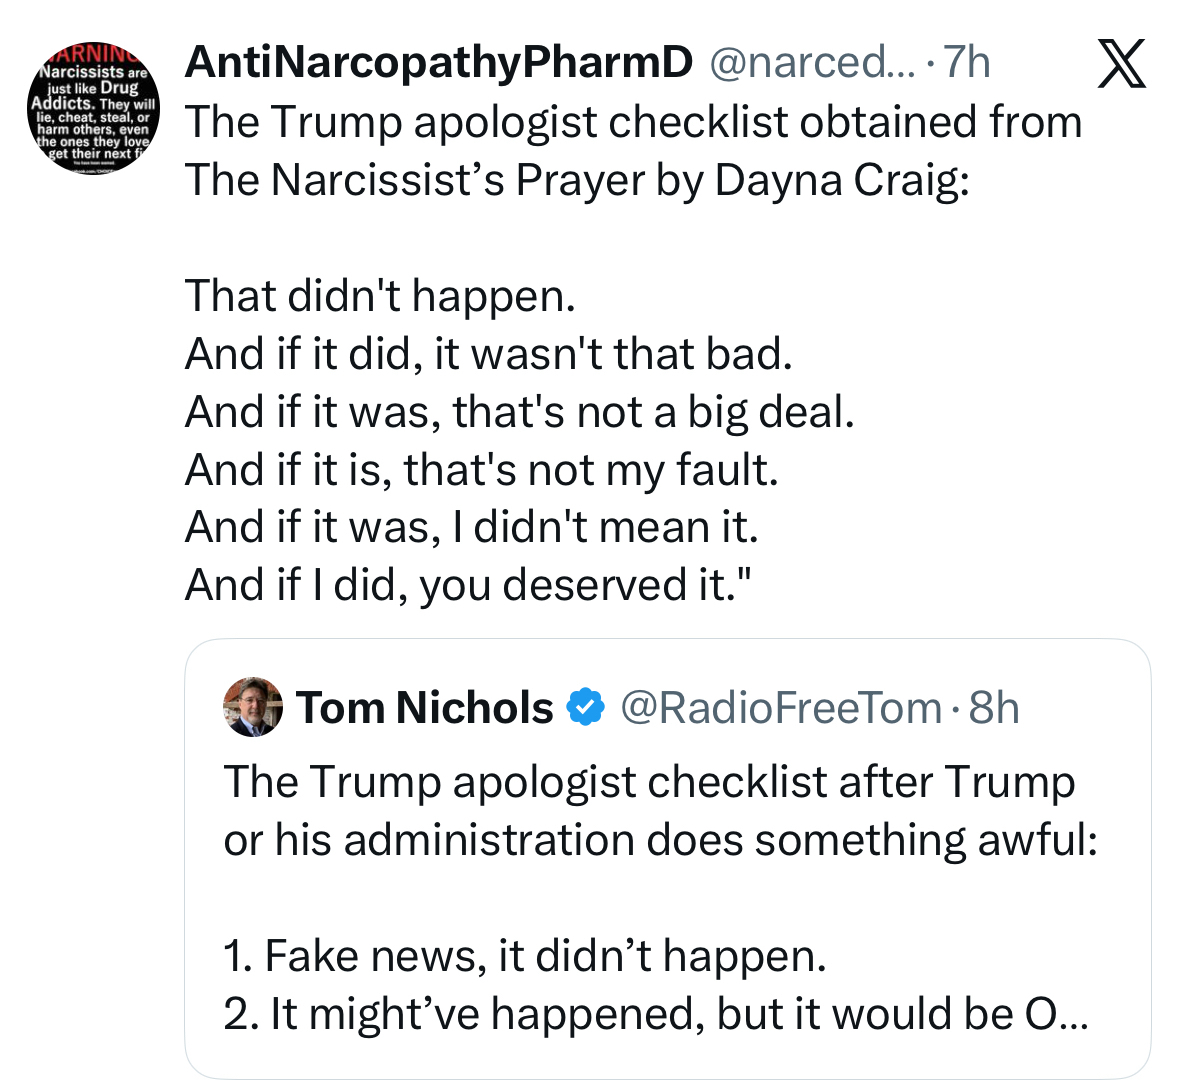Viewport: 1179px width, 1091px height.
Task: Click "1. Fake news, it didn't happen."
Action: pos(525,956)
